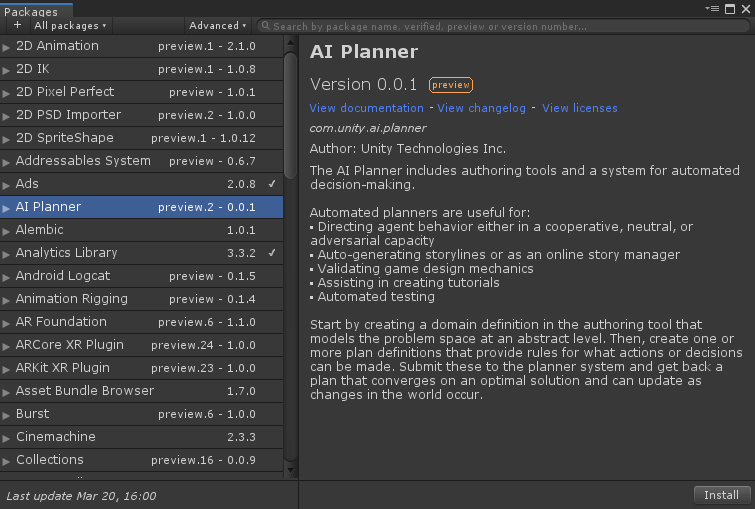Expand the AR Foundation arrow
Screen dimensions: 755x509
click(x=6, y=323)
